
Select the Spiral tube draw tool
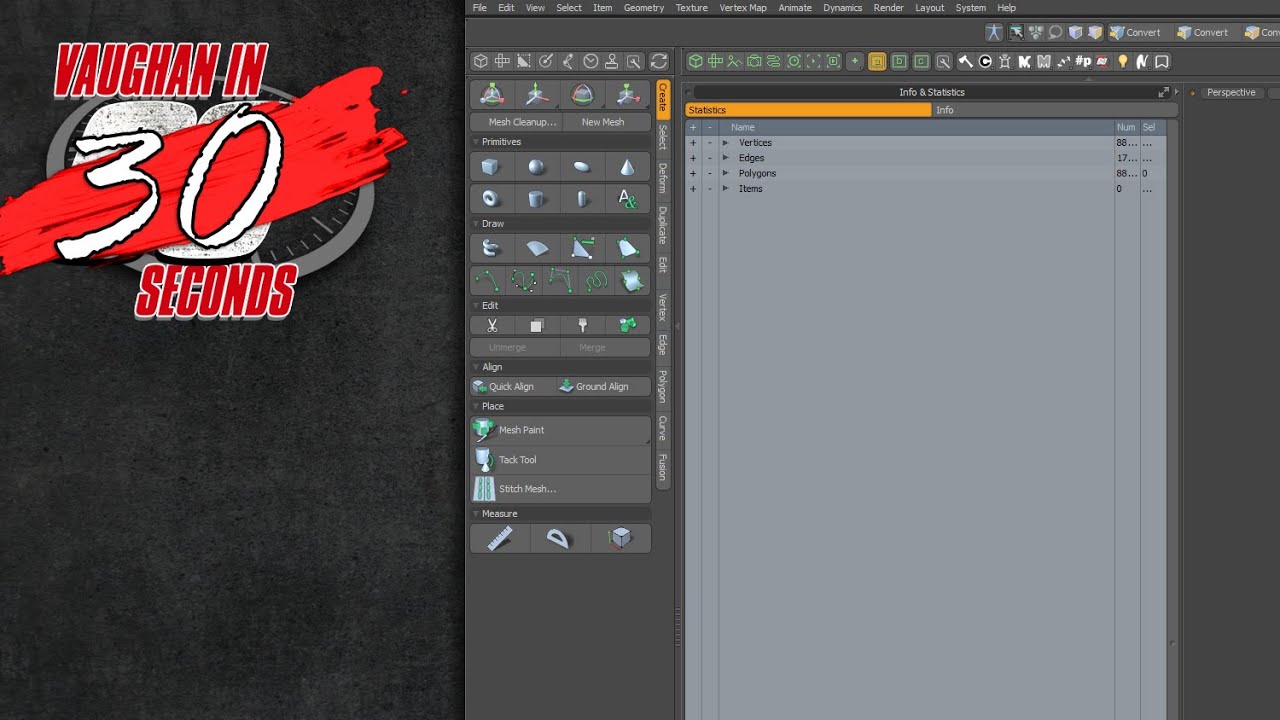(x=490, y=249)
